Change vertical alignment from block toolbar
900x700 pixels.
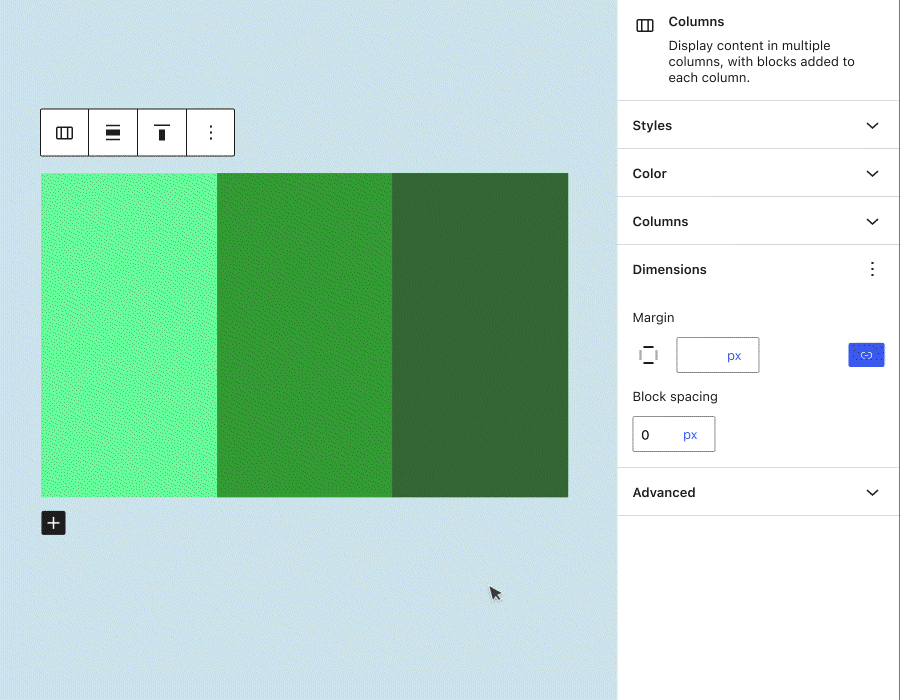point(162,133)
